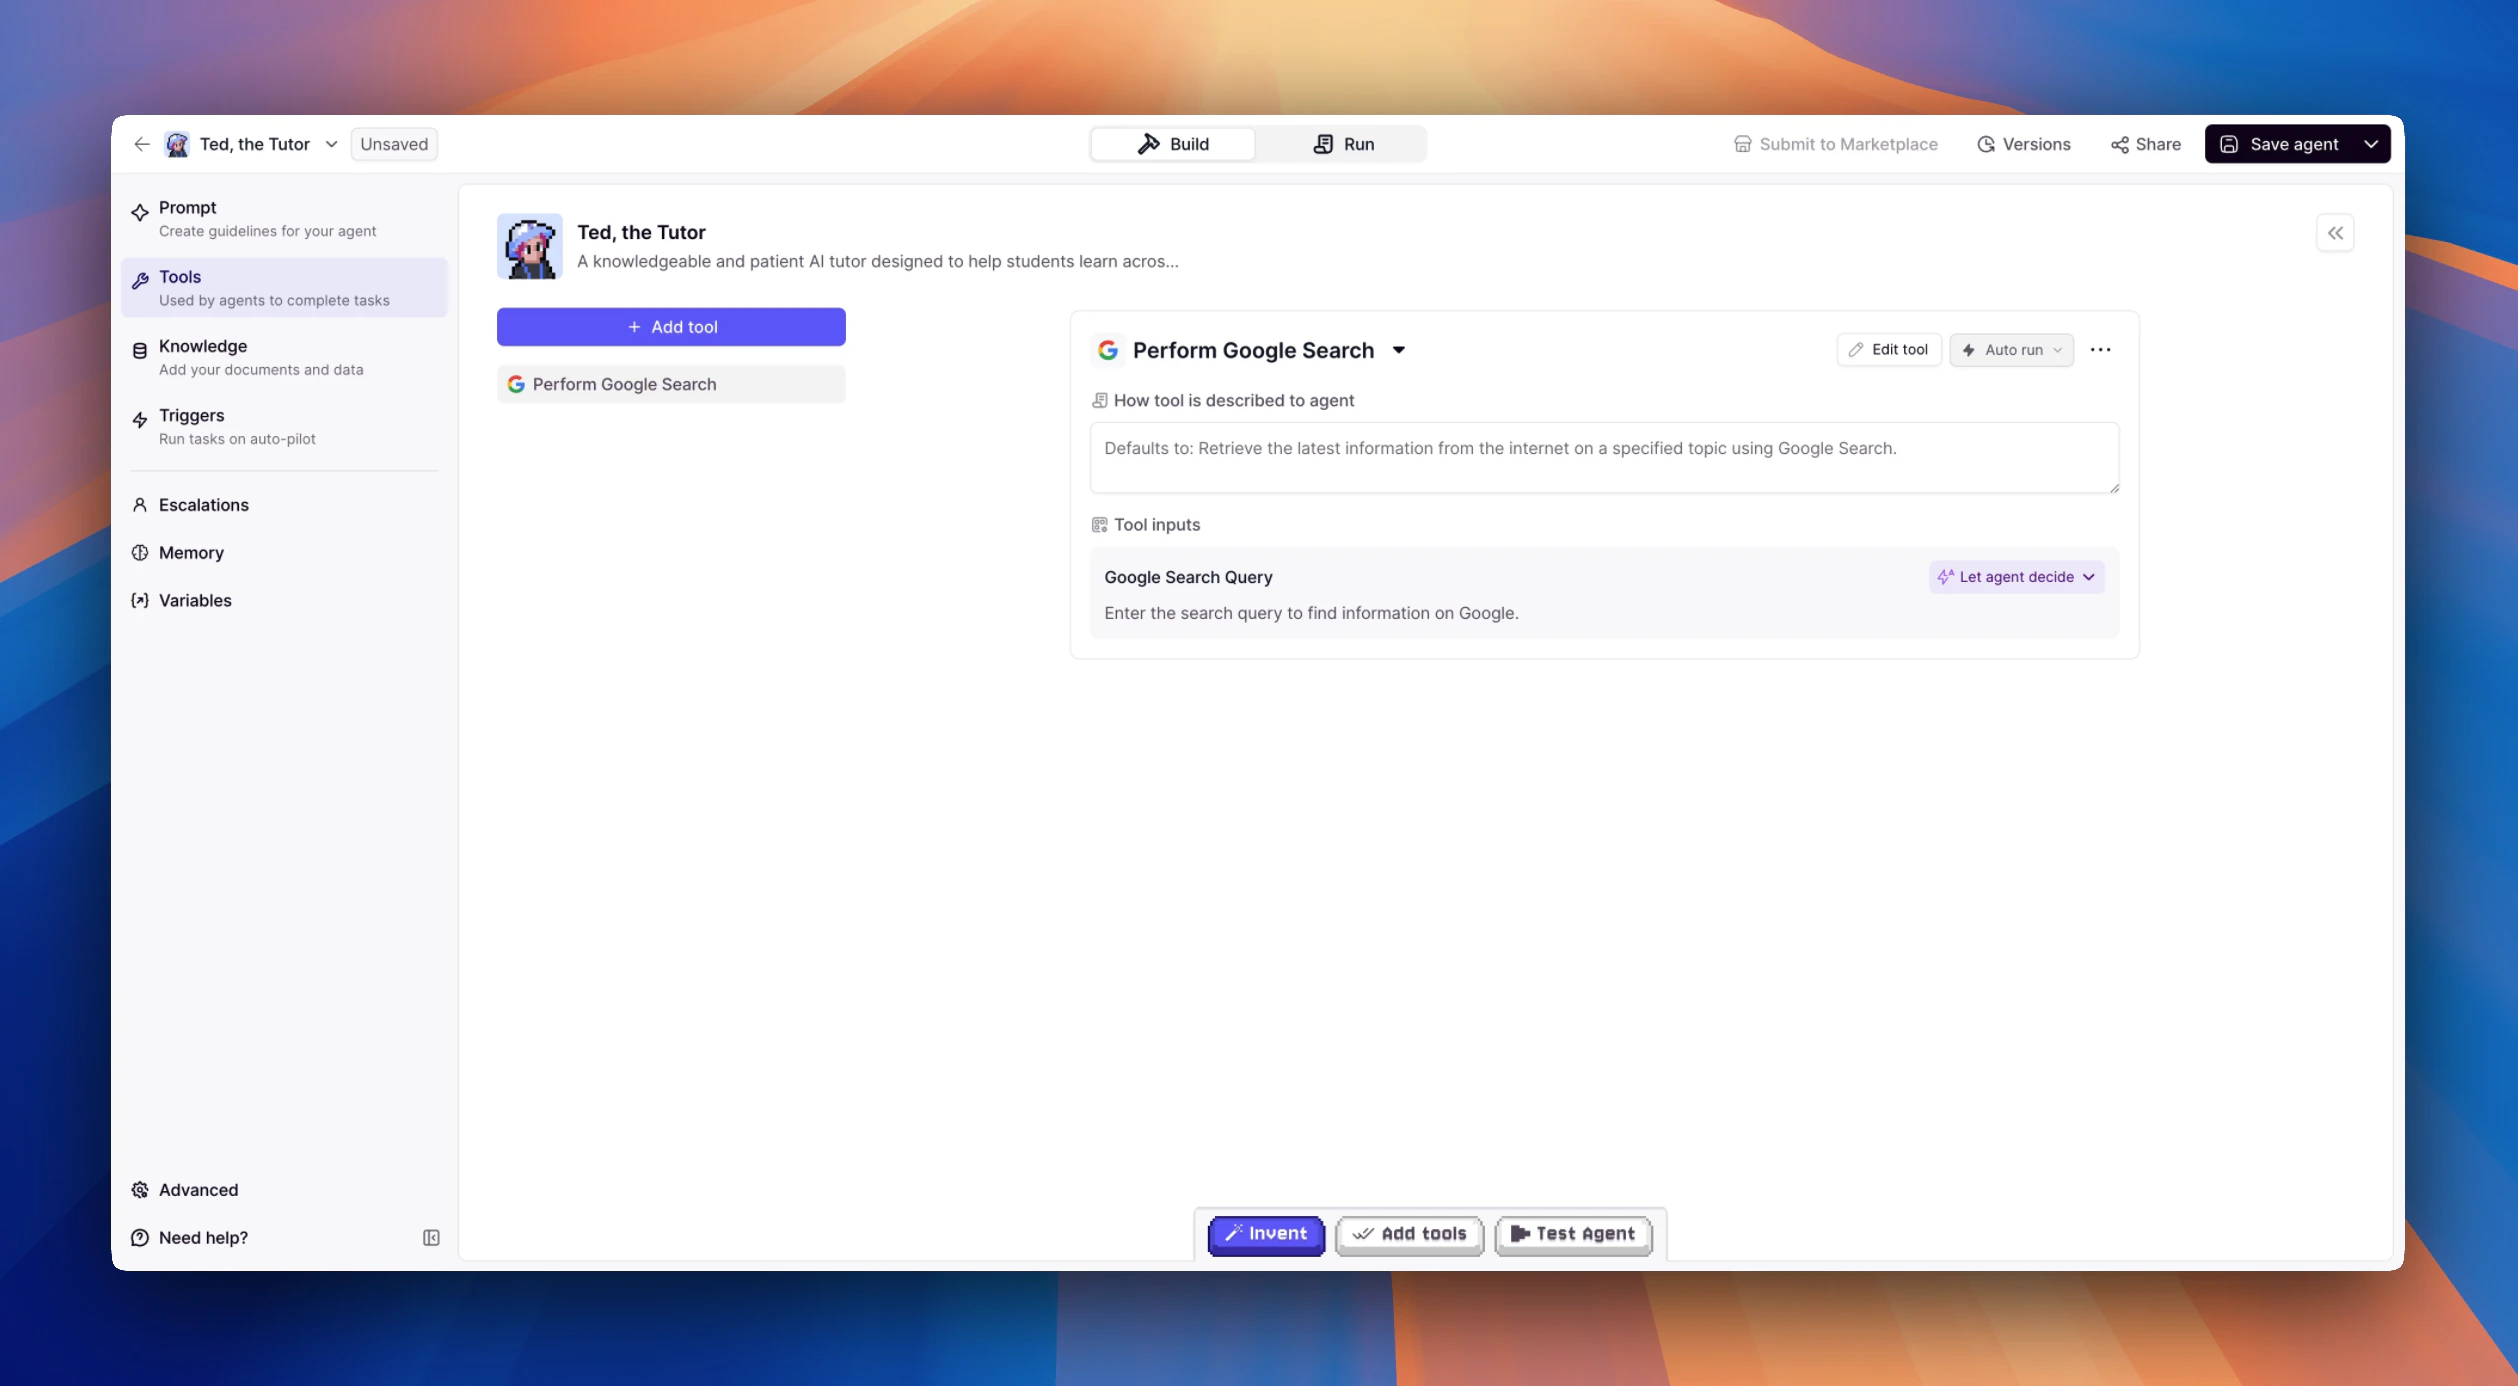Screen dimensions: 2518x1386
Task: Expand the Auto run dropdown
Action: [x=2011, y=350]
